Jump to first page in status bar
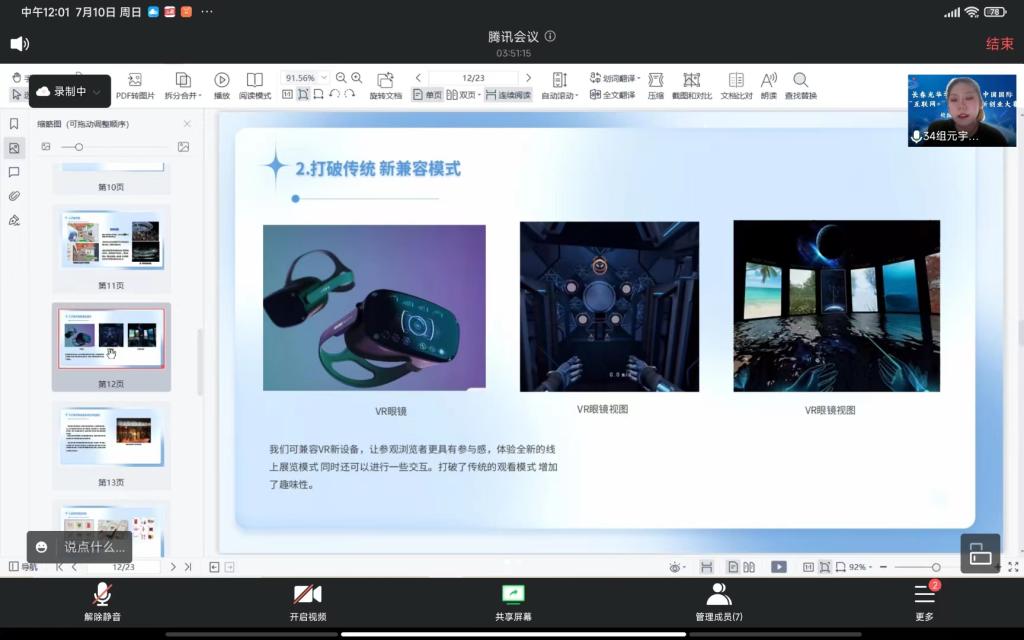 (x=59, y=567)
